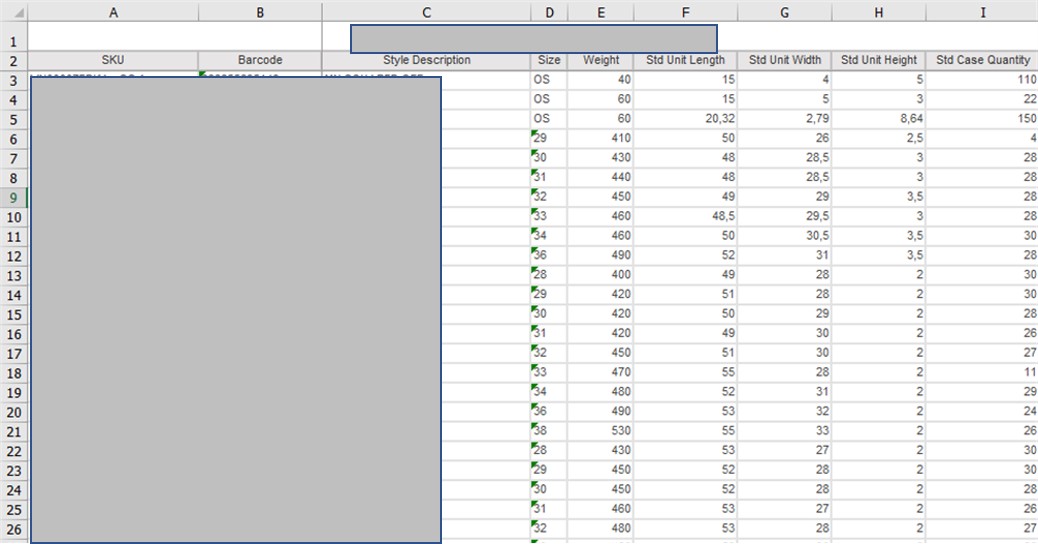Select Weight cell 40 in row 3
Screen dimensions: 1038x544
click(x=600, y=79)
